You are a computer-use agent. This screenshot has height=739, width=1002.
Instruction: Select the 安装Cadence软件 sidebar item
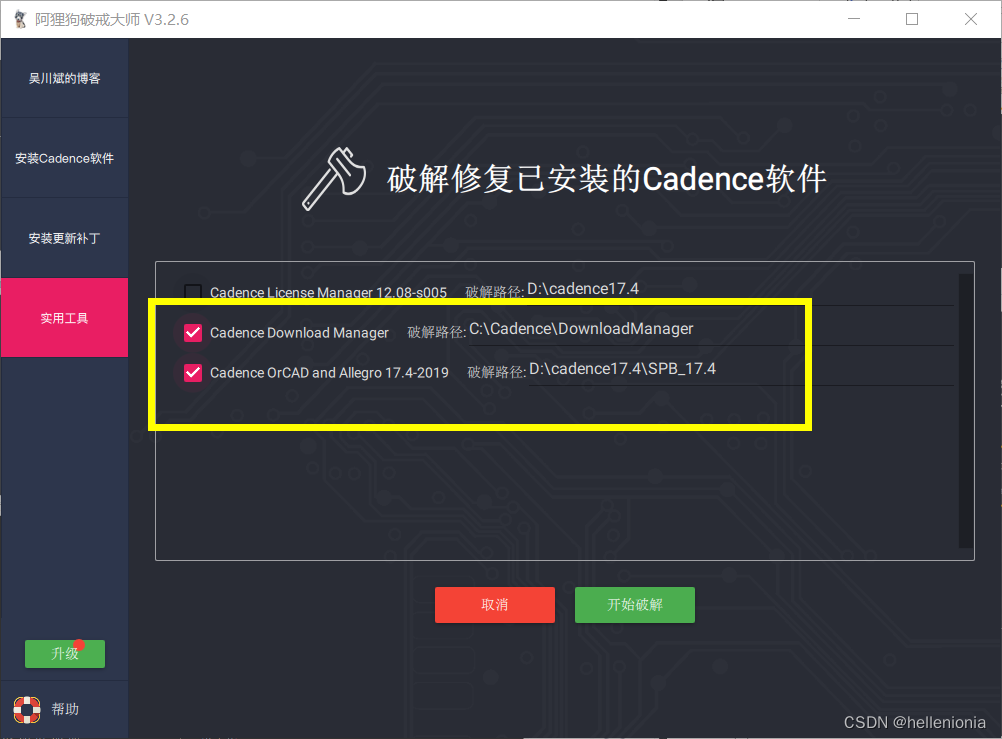pos(64,158)
